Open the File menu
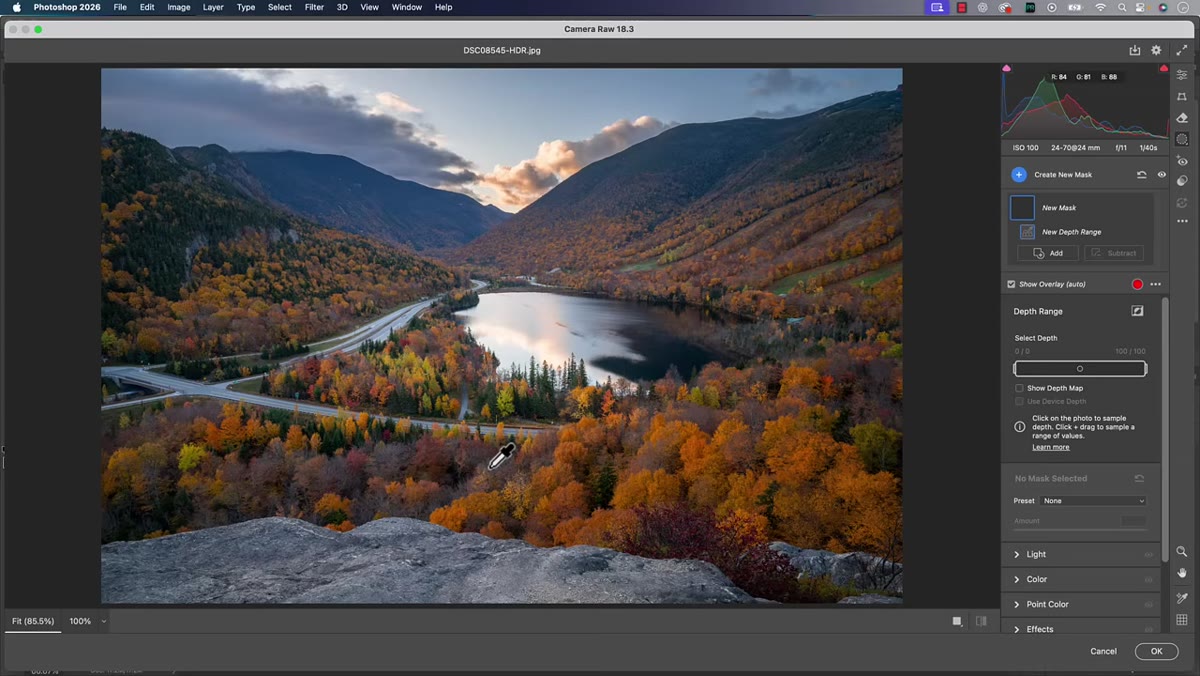 pos(120,7)
